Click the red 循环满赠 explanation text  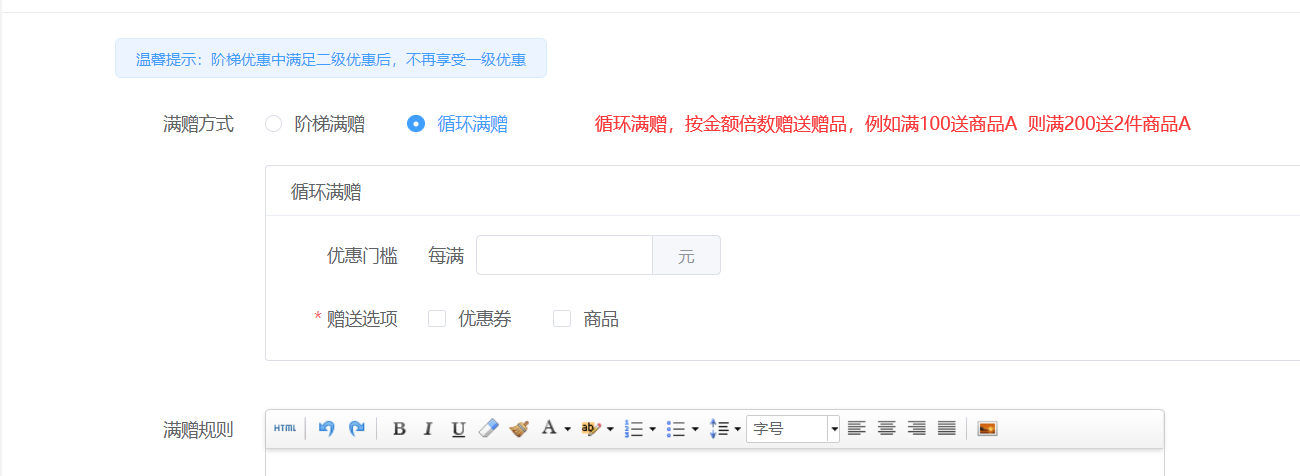[893, 124]
